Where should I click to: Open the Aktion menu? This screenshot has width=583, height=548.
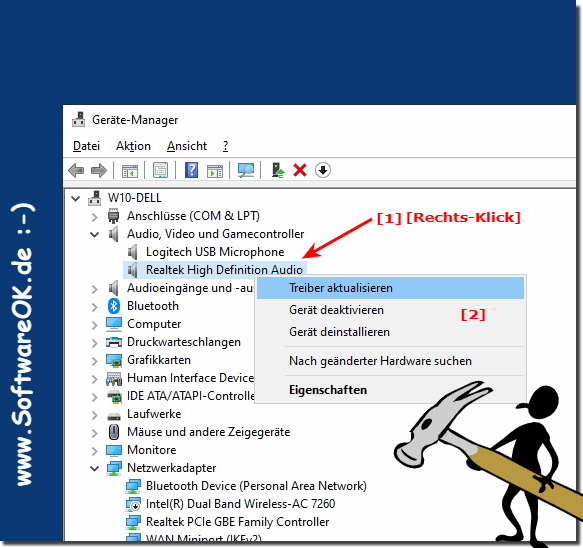point(133,146)
